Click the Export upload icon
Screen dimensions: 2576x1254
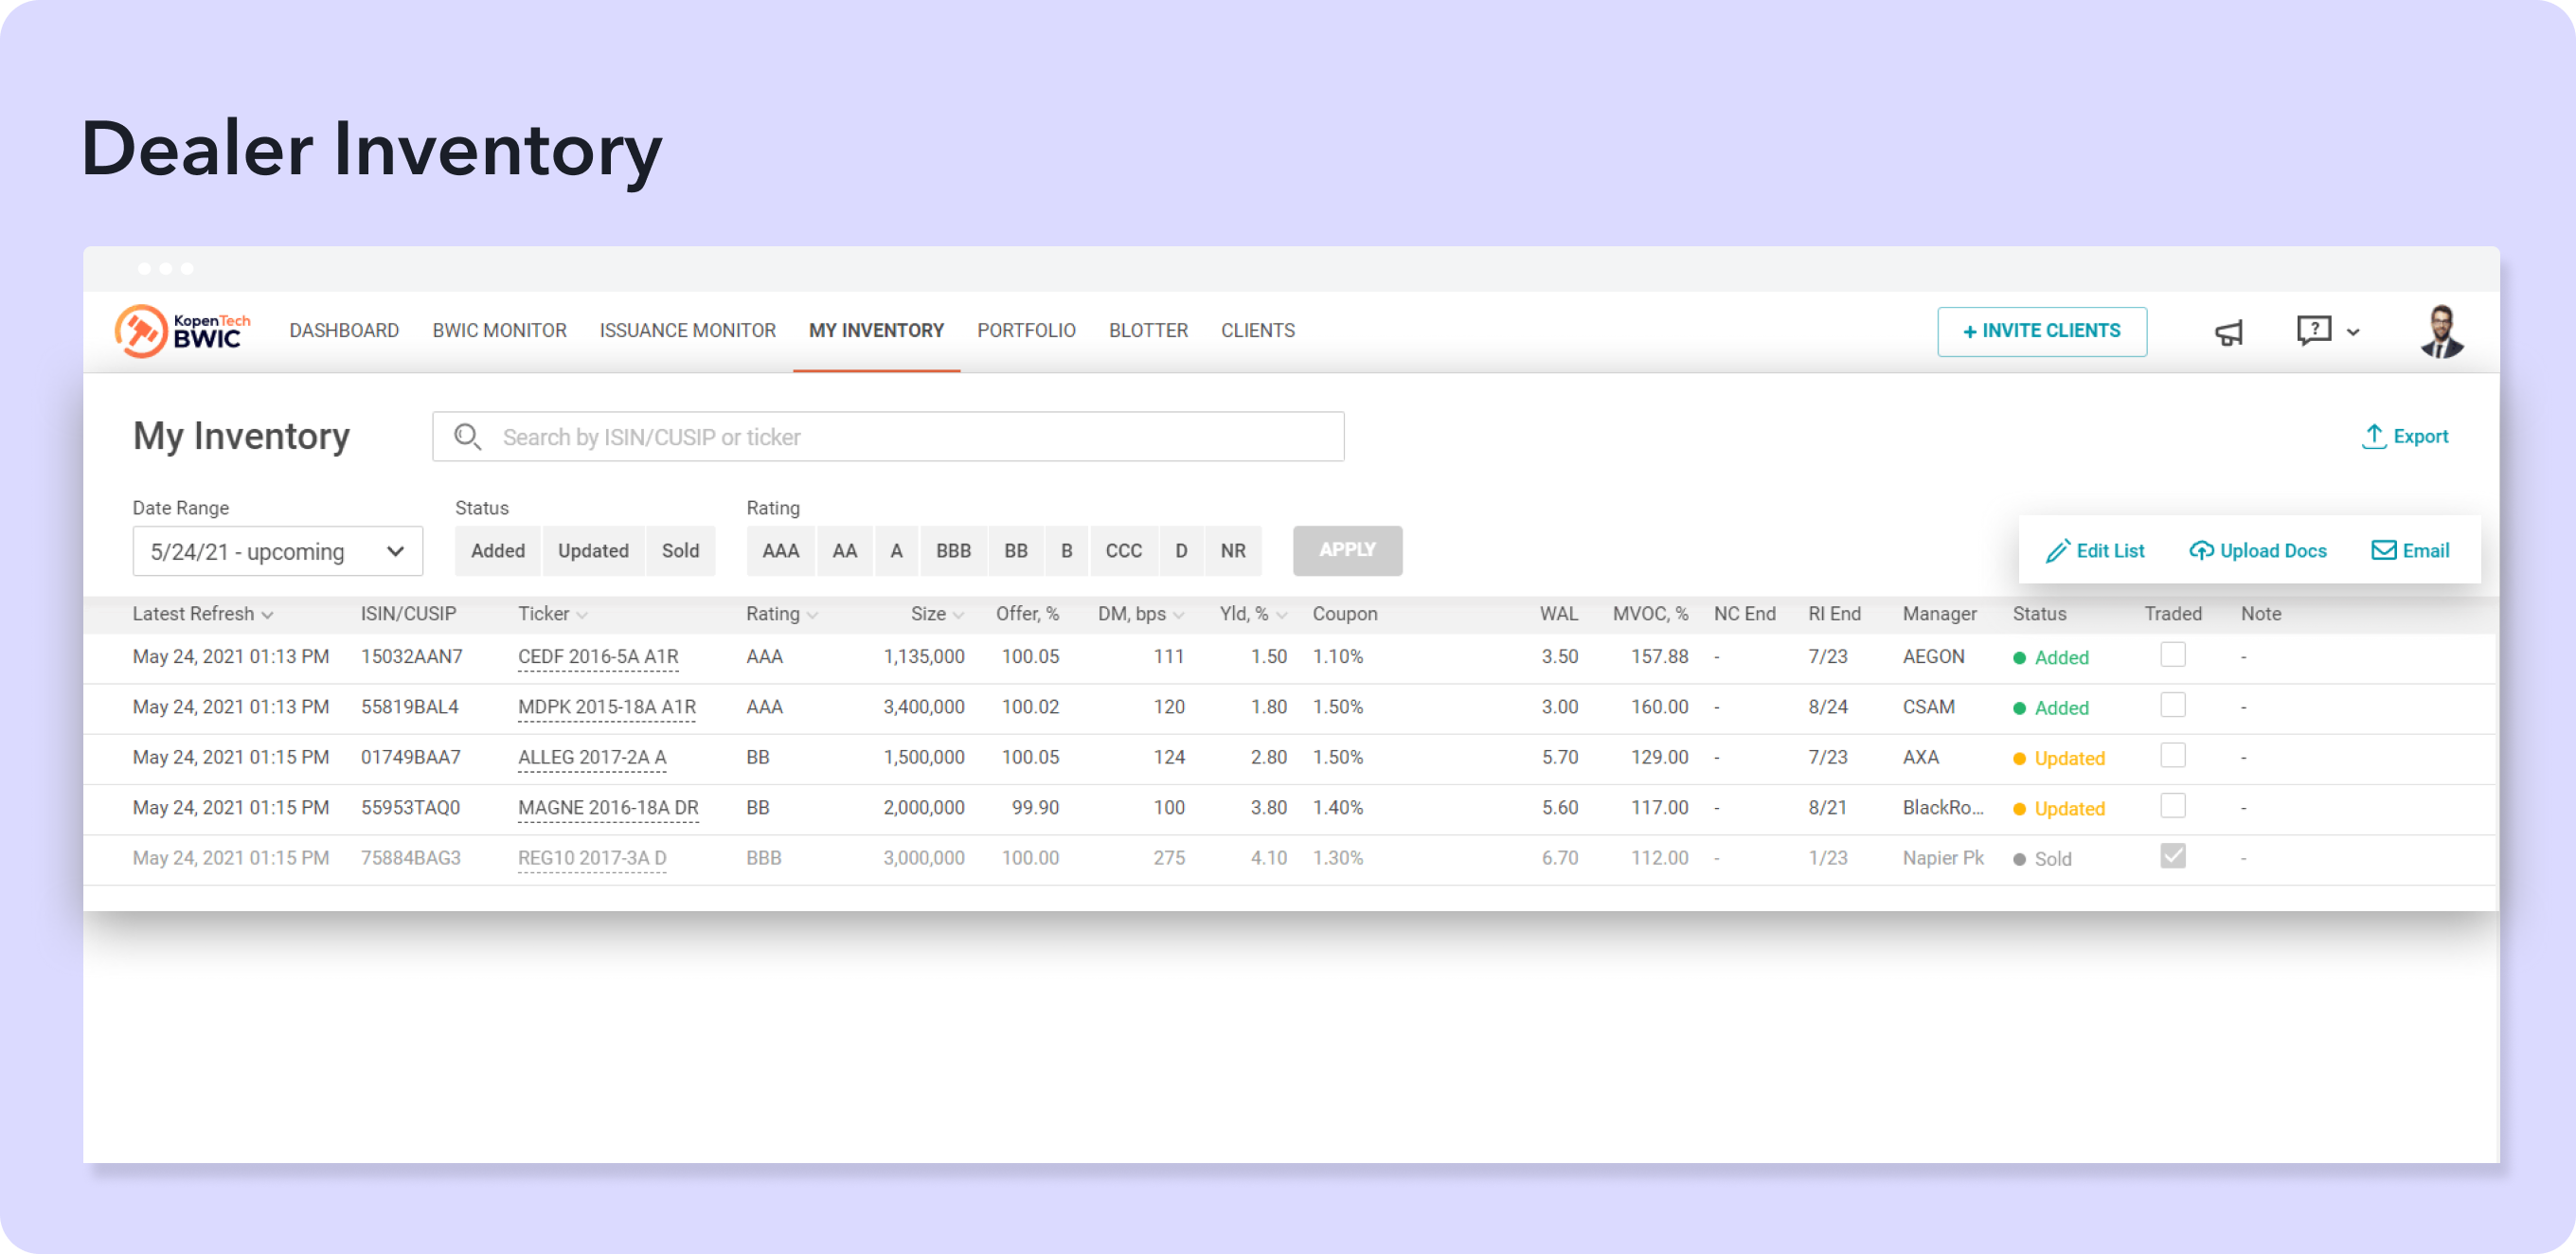pos(2373,436)
